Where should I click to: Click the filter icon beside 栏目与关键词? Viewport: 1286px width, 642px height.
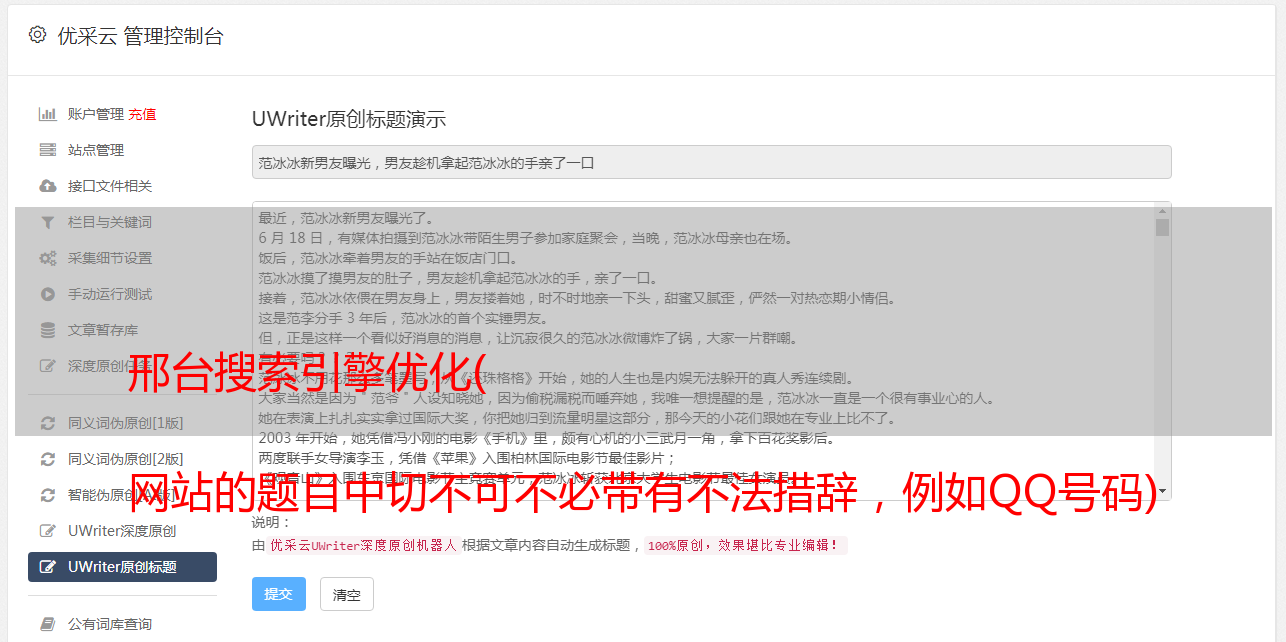47,222
